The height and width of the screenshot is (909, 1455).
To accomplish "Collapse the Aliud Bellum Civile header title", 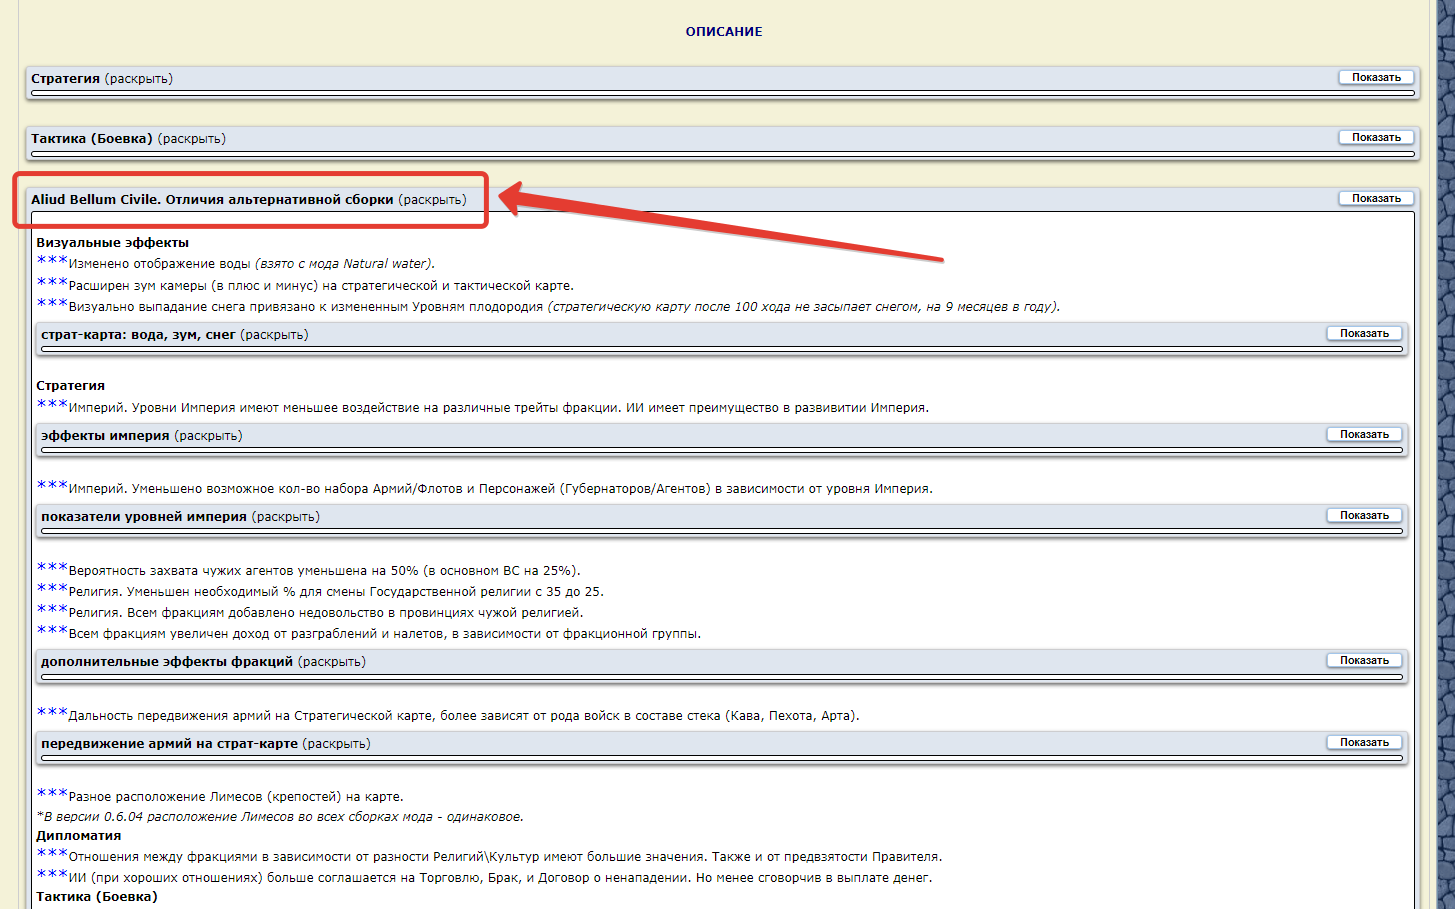I will tap(248, 200).
